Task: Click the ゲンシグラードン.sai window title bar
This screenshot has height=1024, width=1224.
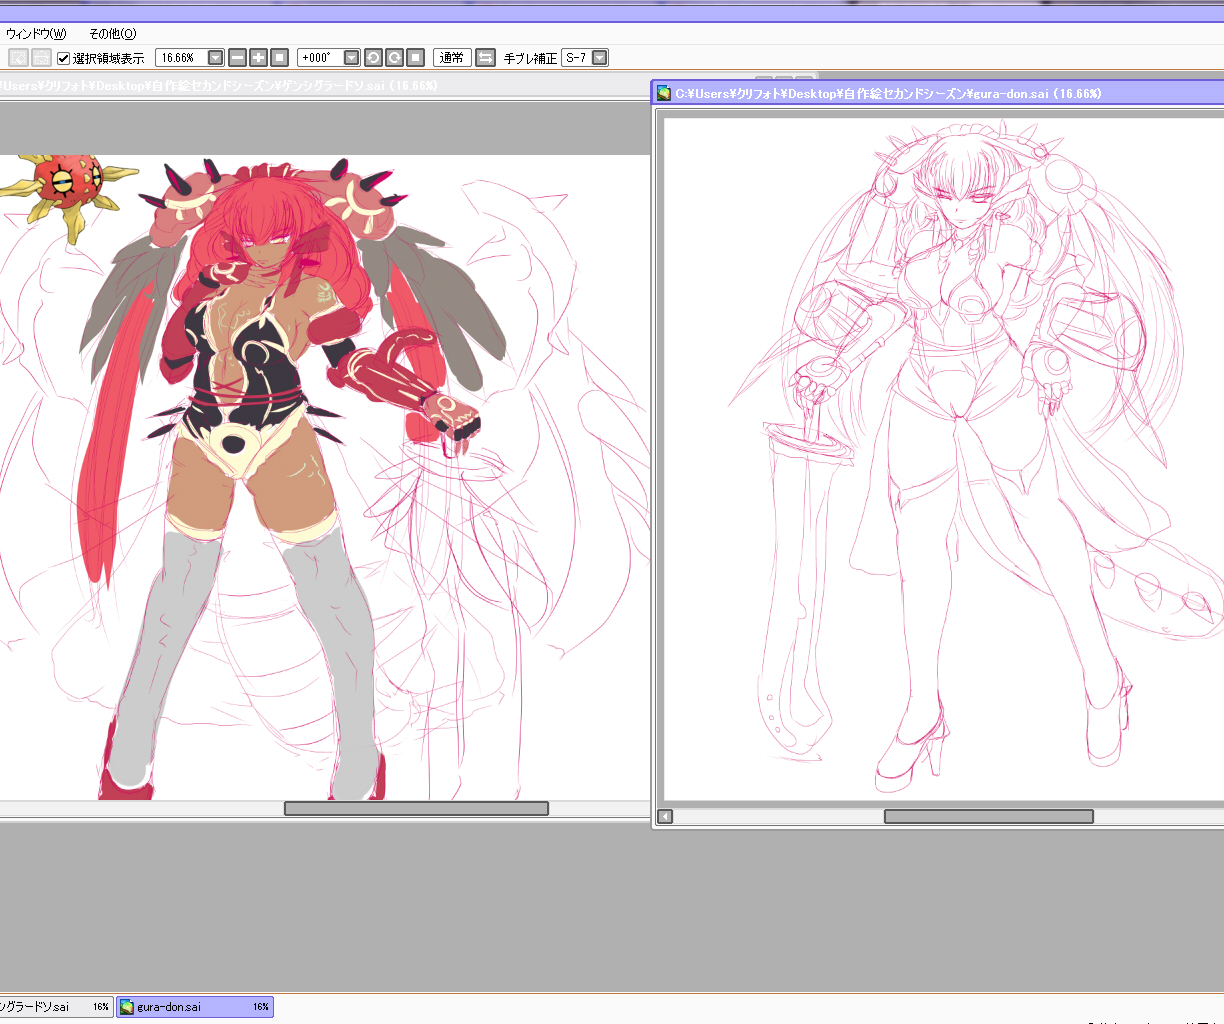Action: 325,86
